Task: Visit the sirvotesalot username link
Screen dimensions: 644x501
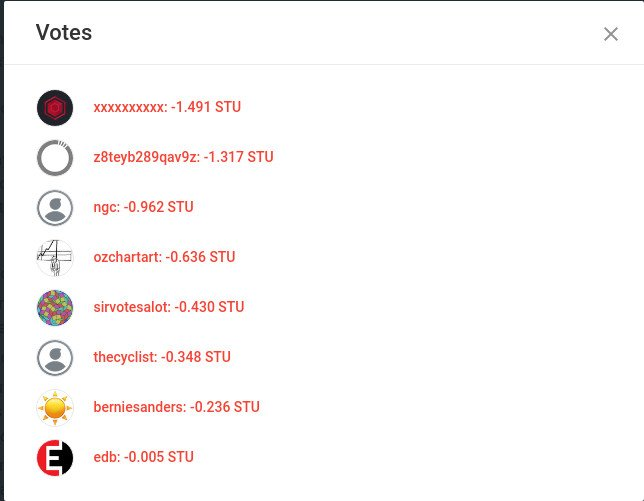Action: coord(131,307)
